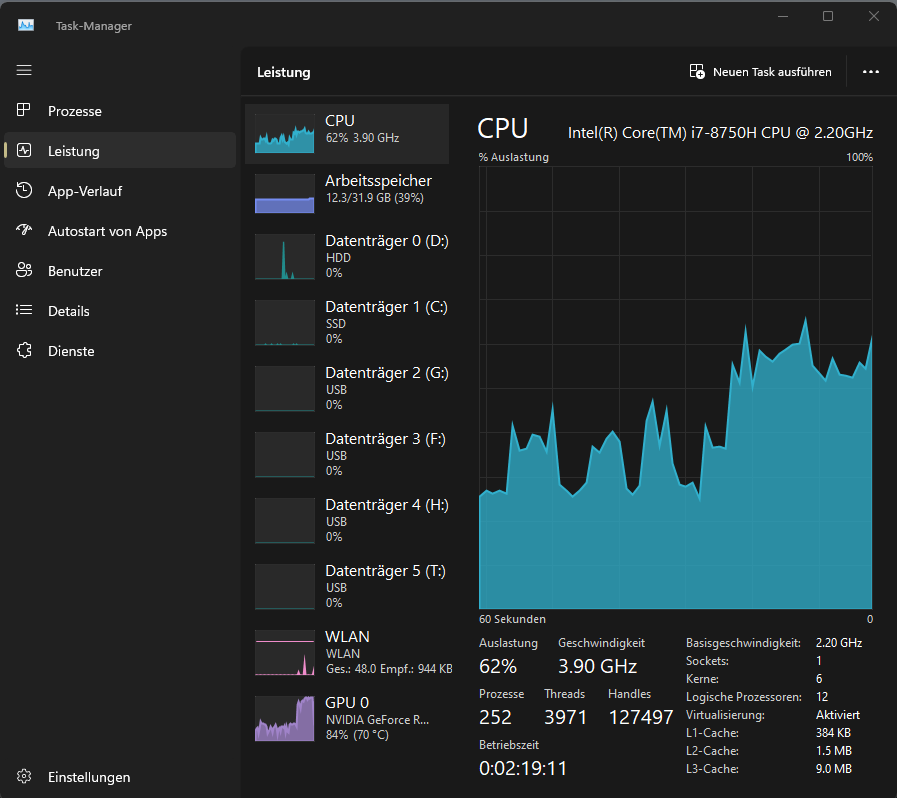The image size is (897, 798).
Task: Show Arbeitsspeicher memory usage graph
Action: click(x=346, y=194)
